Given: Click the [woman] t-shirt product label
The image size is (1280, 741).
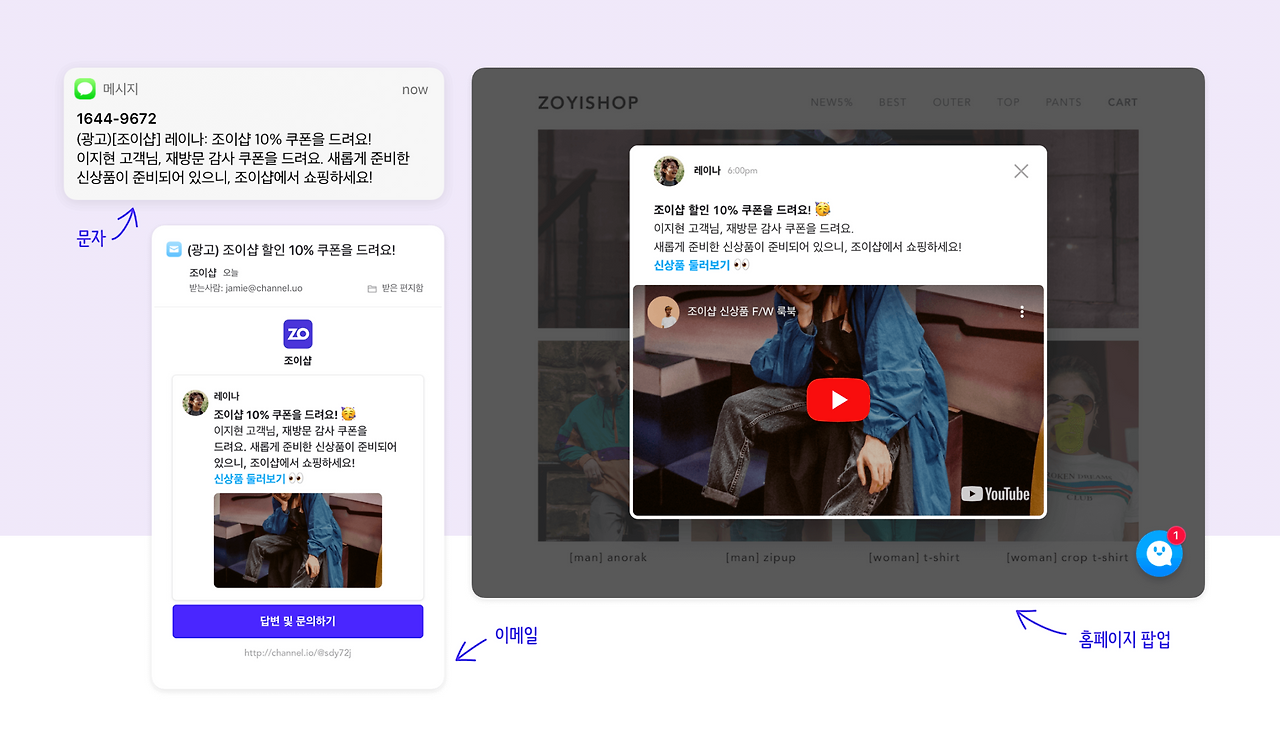Looking at the screenshot, I should 914,557.
